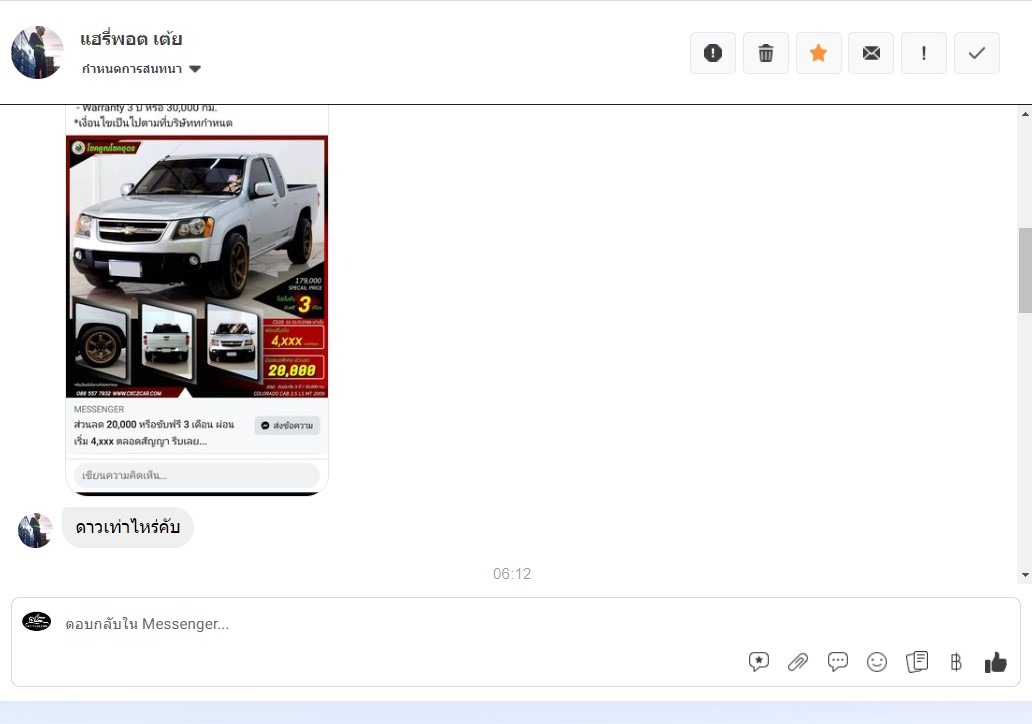Screen dimensions: 1032x724
Task: Click the documents icon in reply toolbar
Action: coord(917,661)
